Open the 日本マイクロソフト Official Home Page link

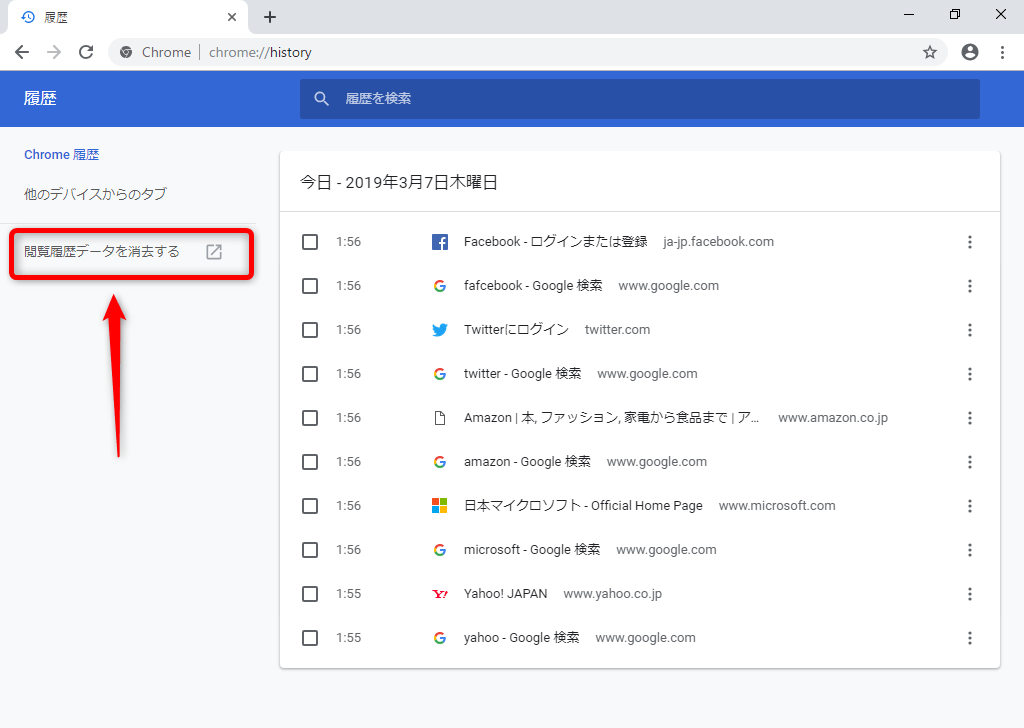[x=583, y=506]
